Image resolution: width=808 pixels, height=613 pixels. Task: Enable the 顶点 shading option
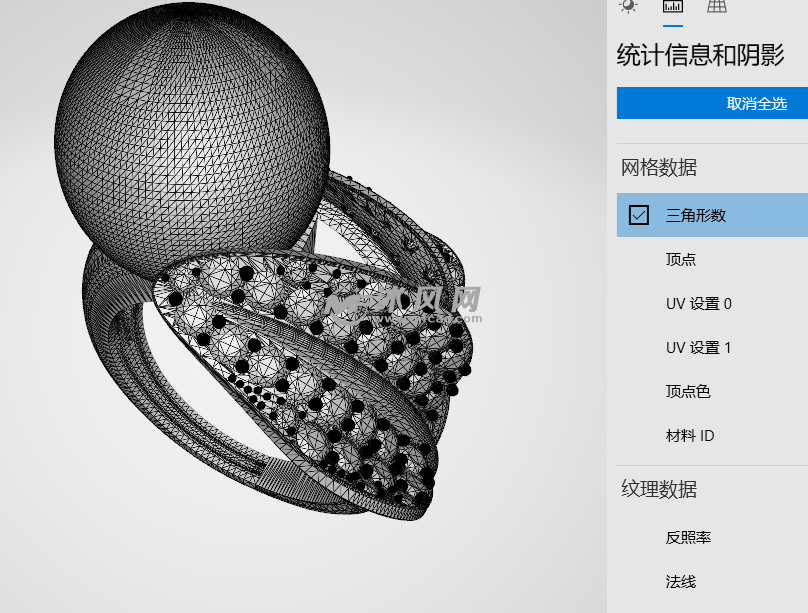pyautogui.click(x=681, y=259)
